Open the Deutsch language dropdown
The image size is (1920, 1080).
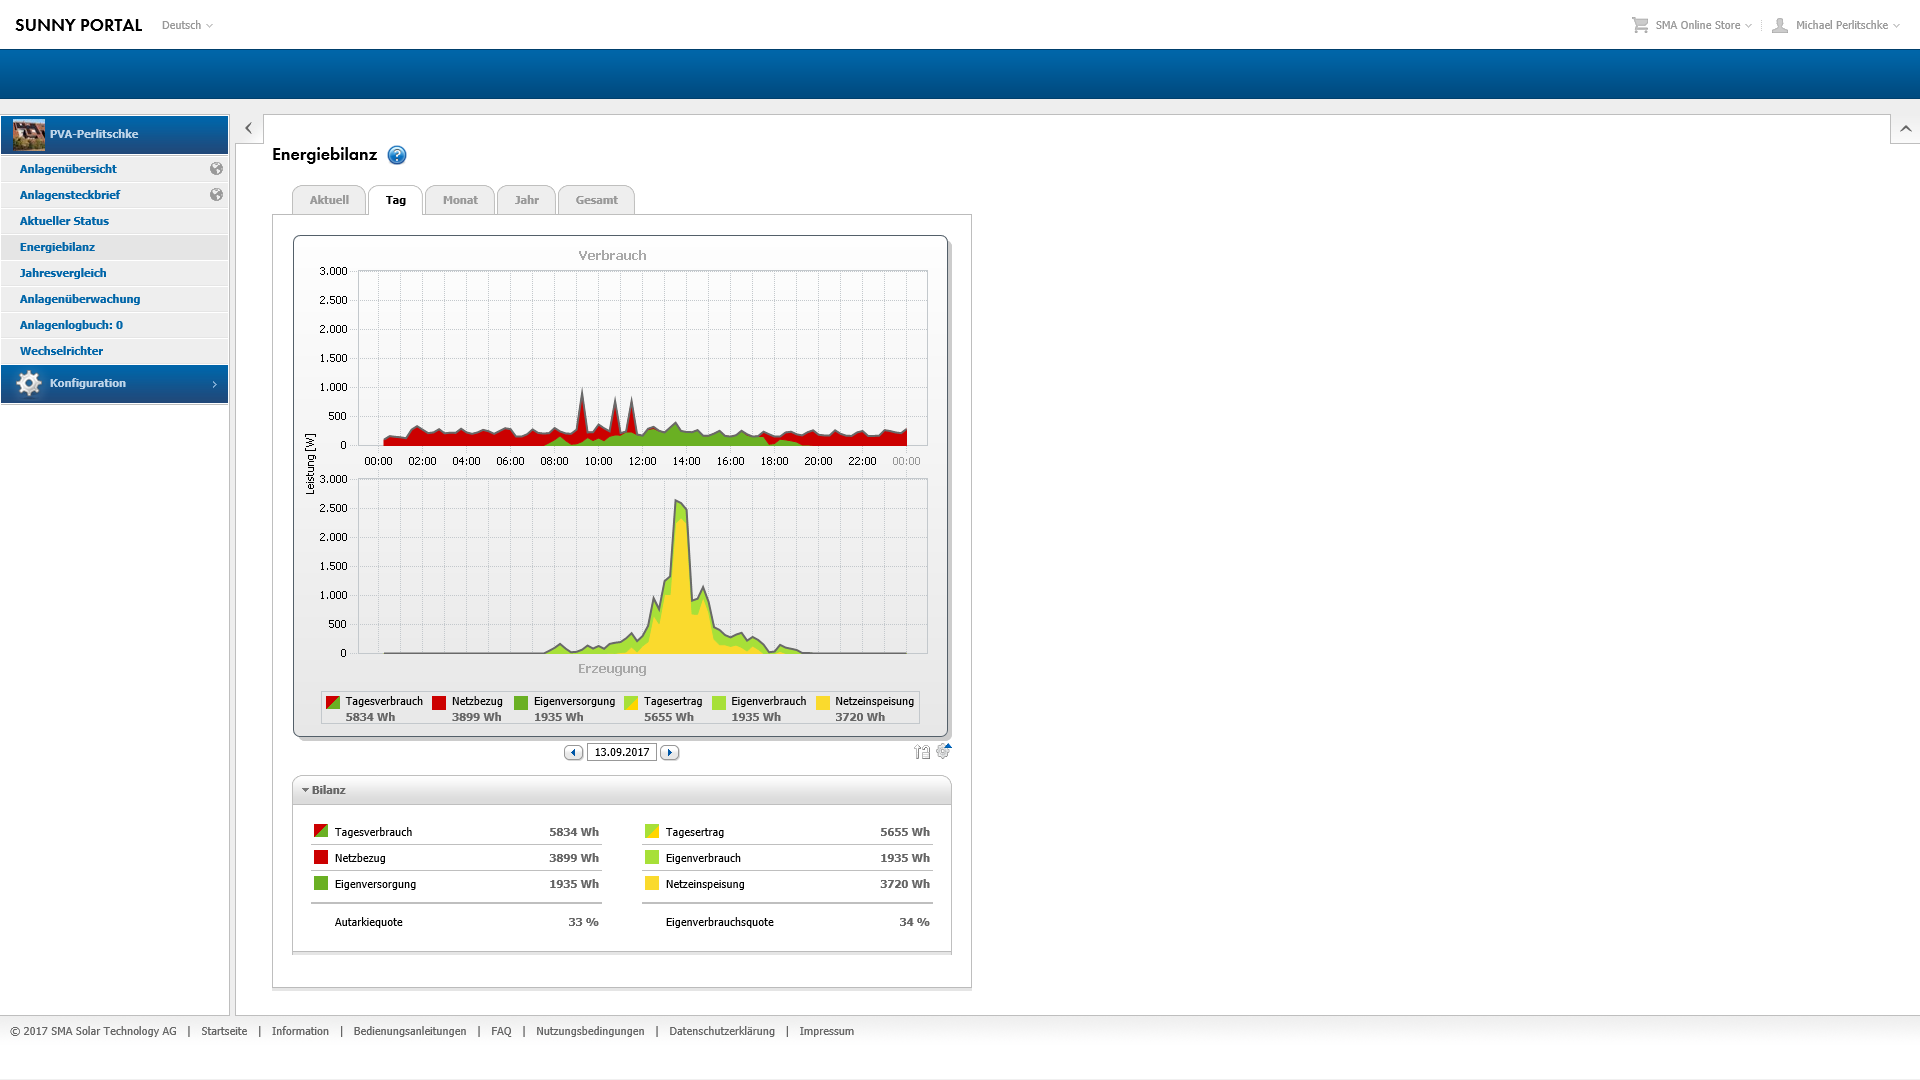coord(187,25)
